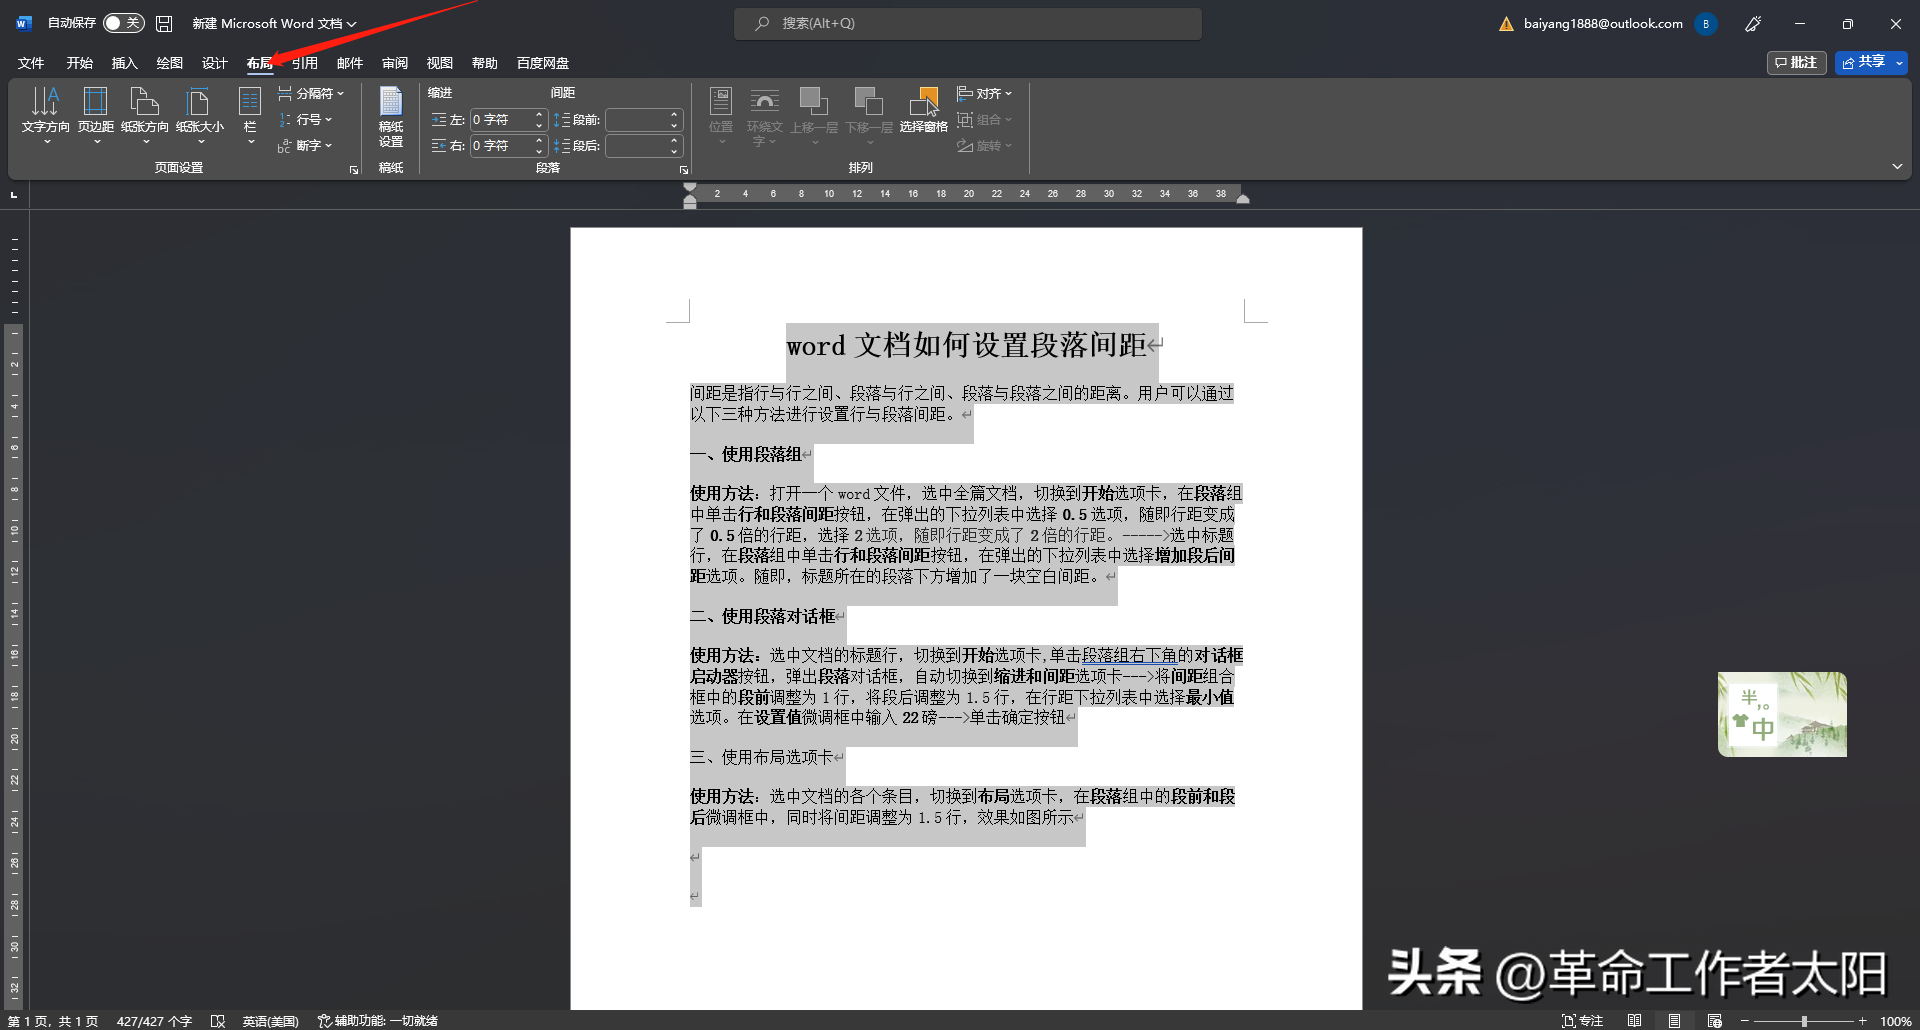Click the 英语(美国) language indicator

tap(270, 1021)
